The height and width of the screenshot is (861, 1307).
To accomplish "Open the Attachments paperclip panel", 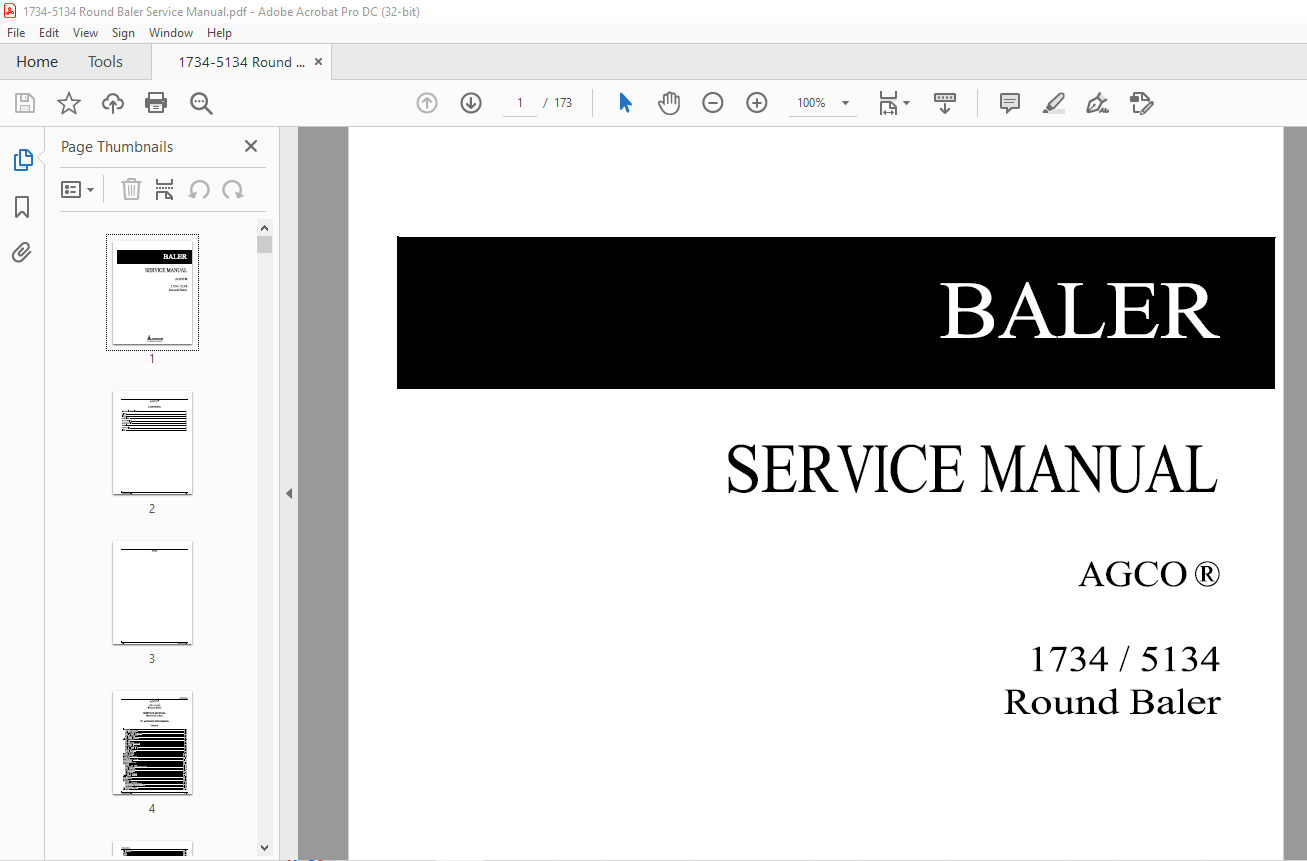I will [x=22, y=253].
